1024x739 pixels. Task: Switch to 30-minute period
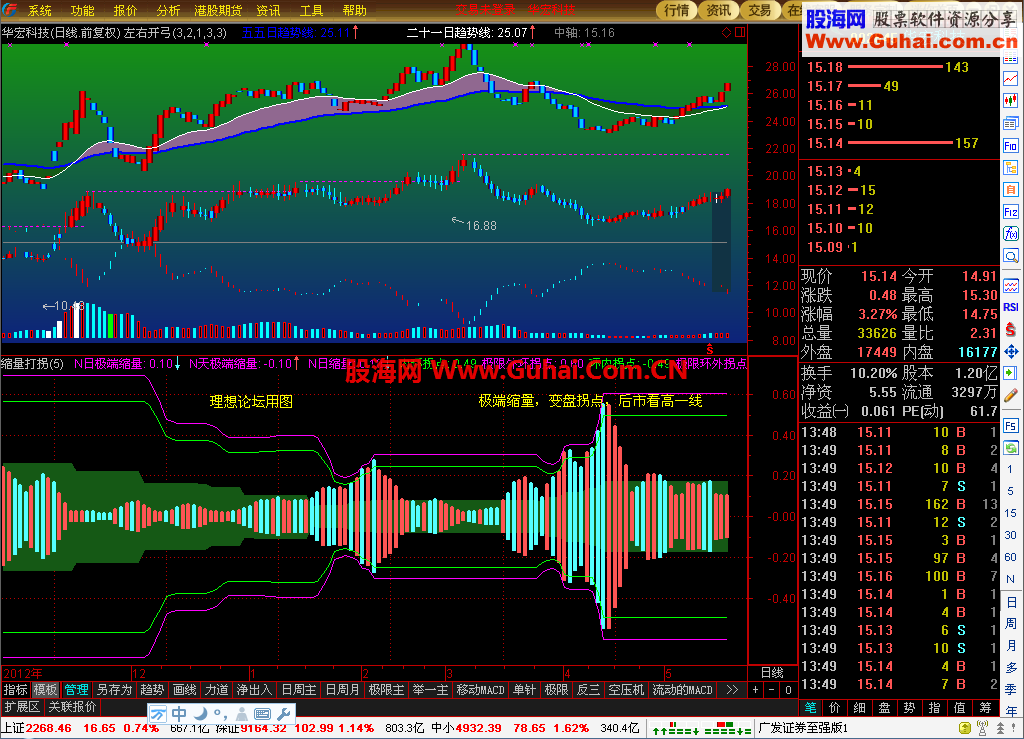pyautogui.click(x=1010, y=535)
